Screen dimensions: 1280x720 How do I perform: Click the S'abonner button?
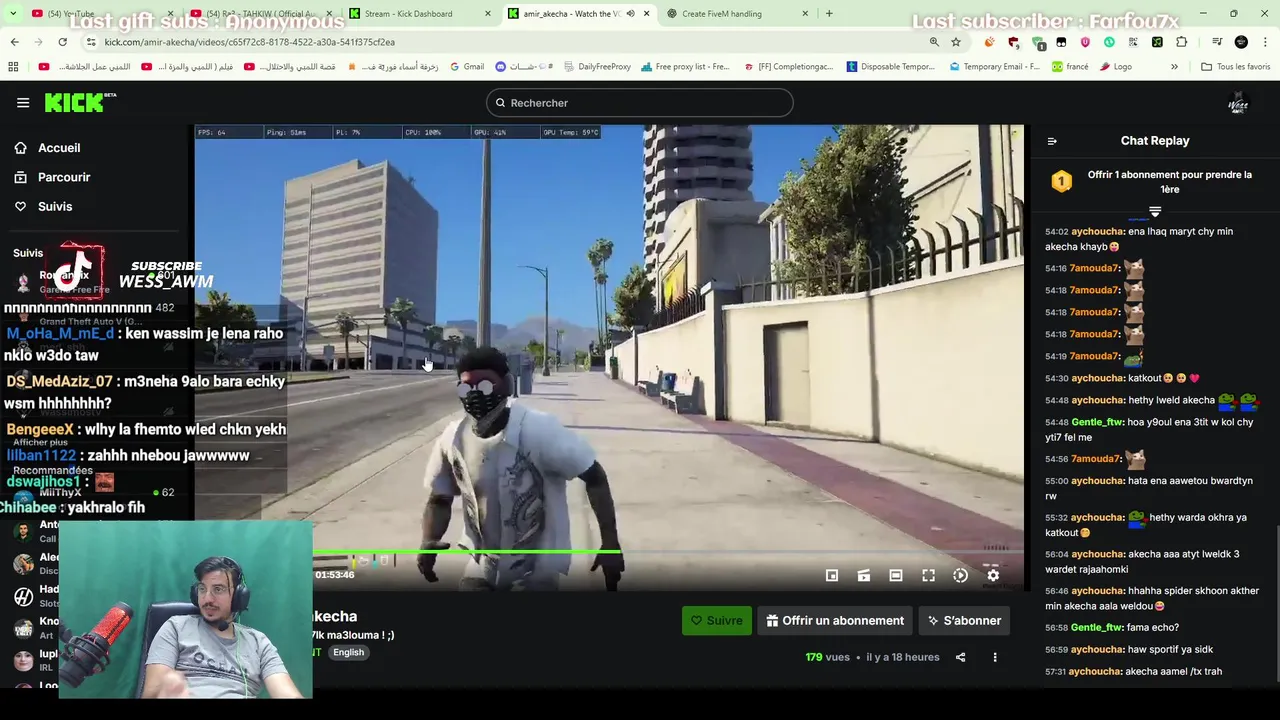[964, 620]
